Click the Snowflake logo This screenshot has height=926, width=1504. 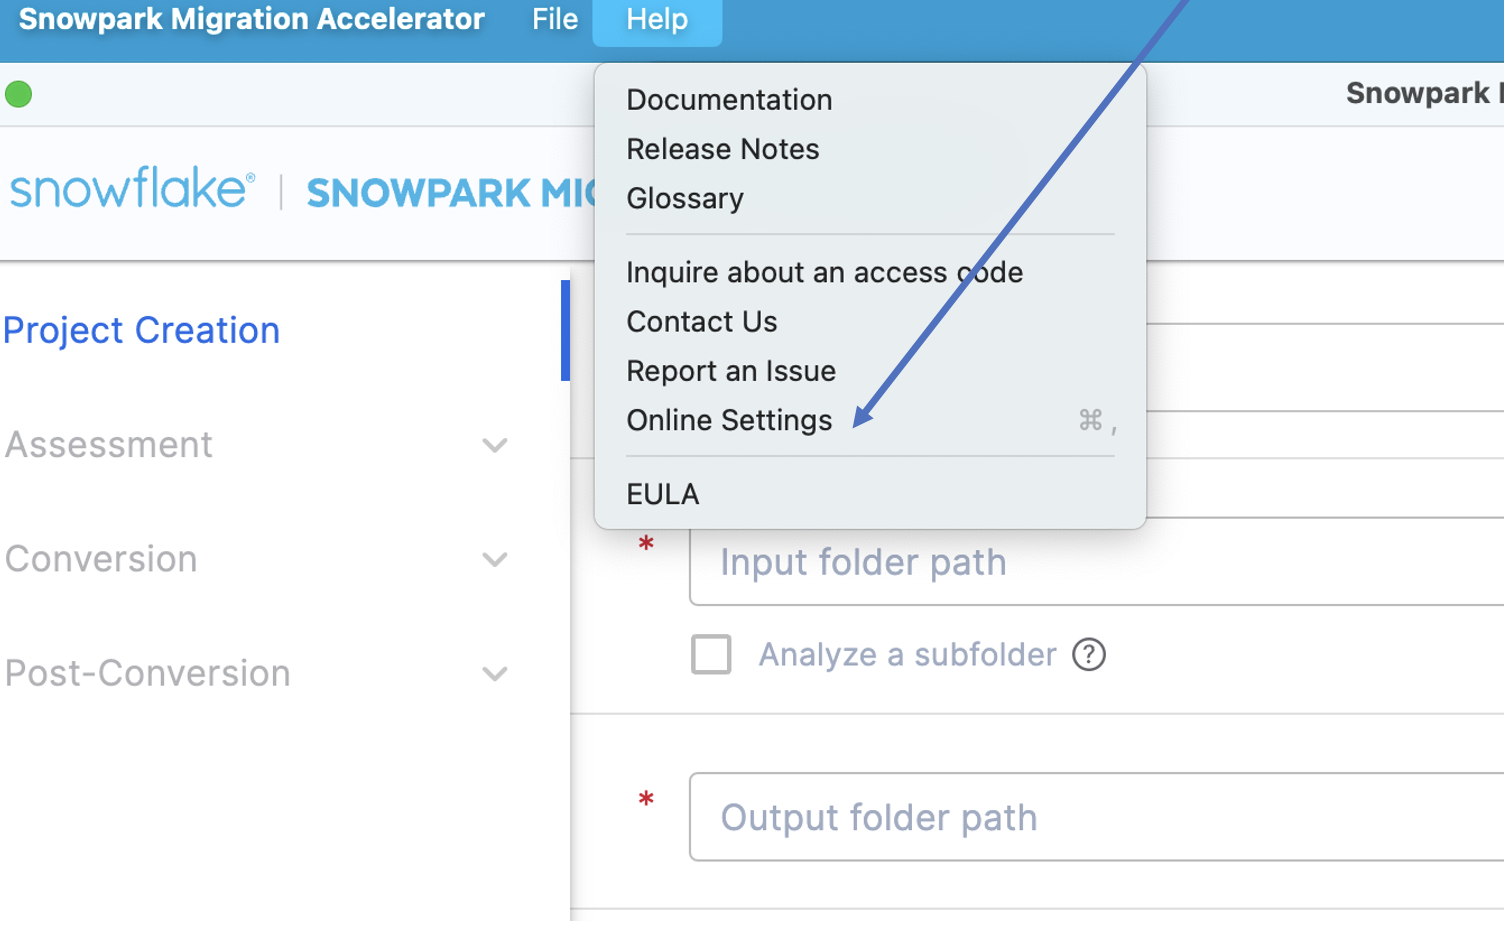click(130, 190)
